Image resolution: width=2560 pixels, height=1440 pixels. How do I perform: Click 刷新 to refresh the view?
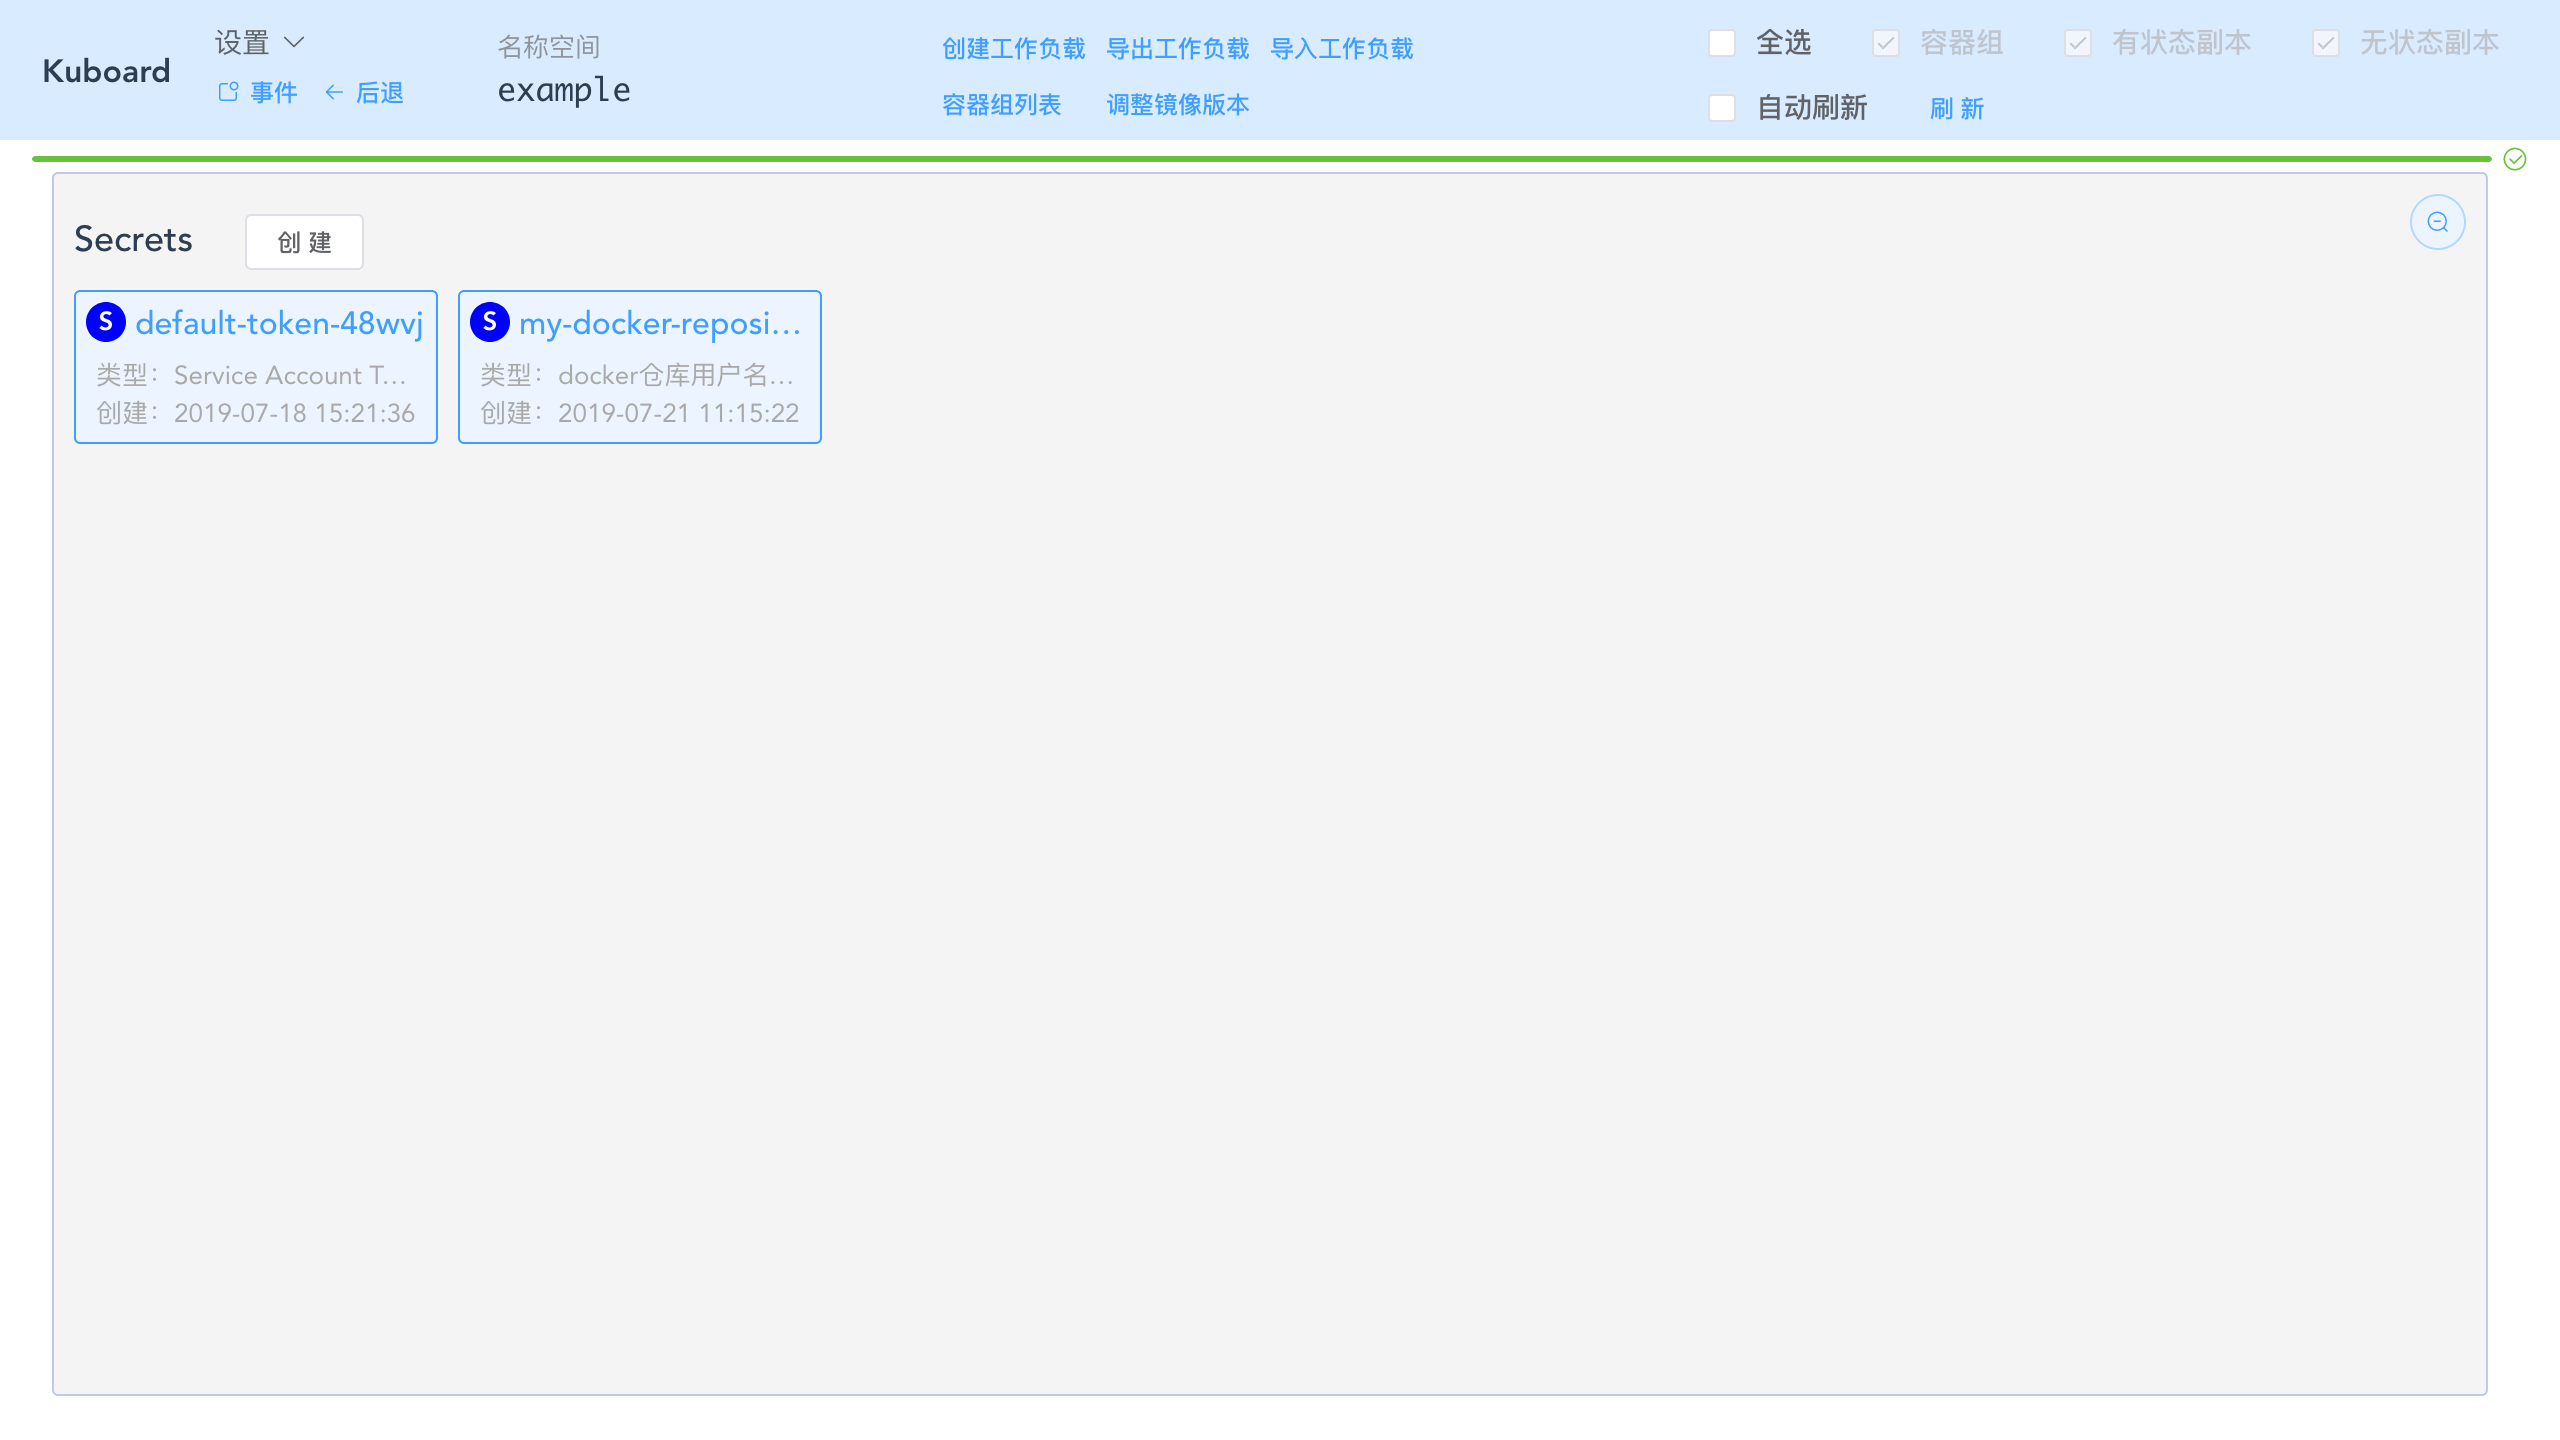[1957, 110]
